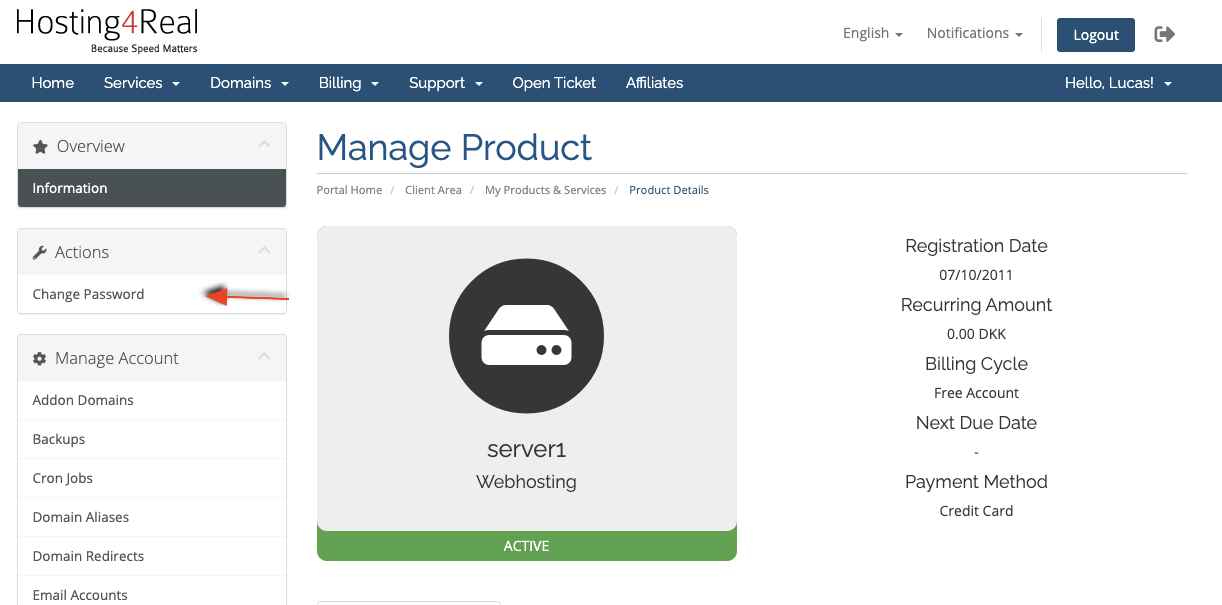Collapse the Actions panel chevron

point(264,251)
